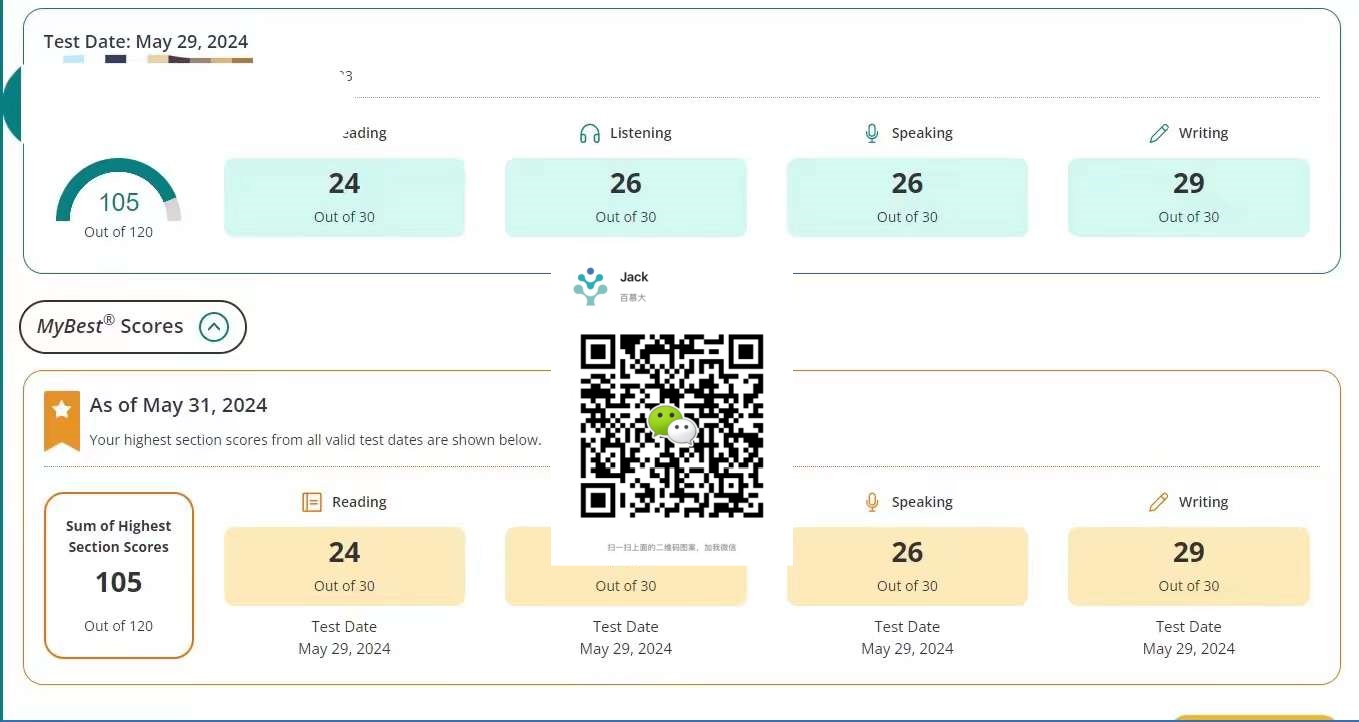Click the orange Speaking microphone icon
The height and width of the screenshot is (722, 1359).
(872, 502)
